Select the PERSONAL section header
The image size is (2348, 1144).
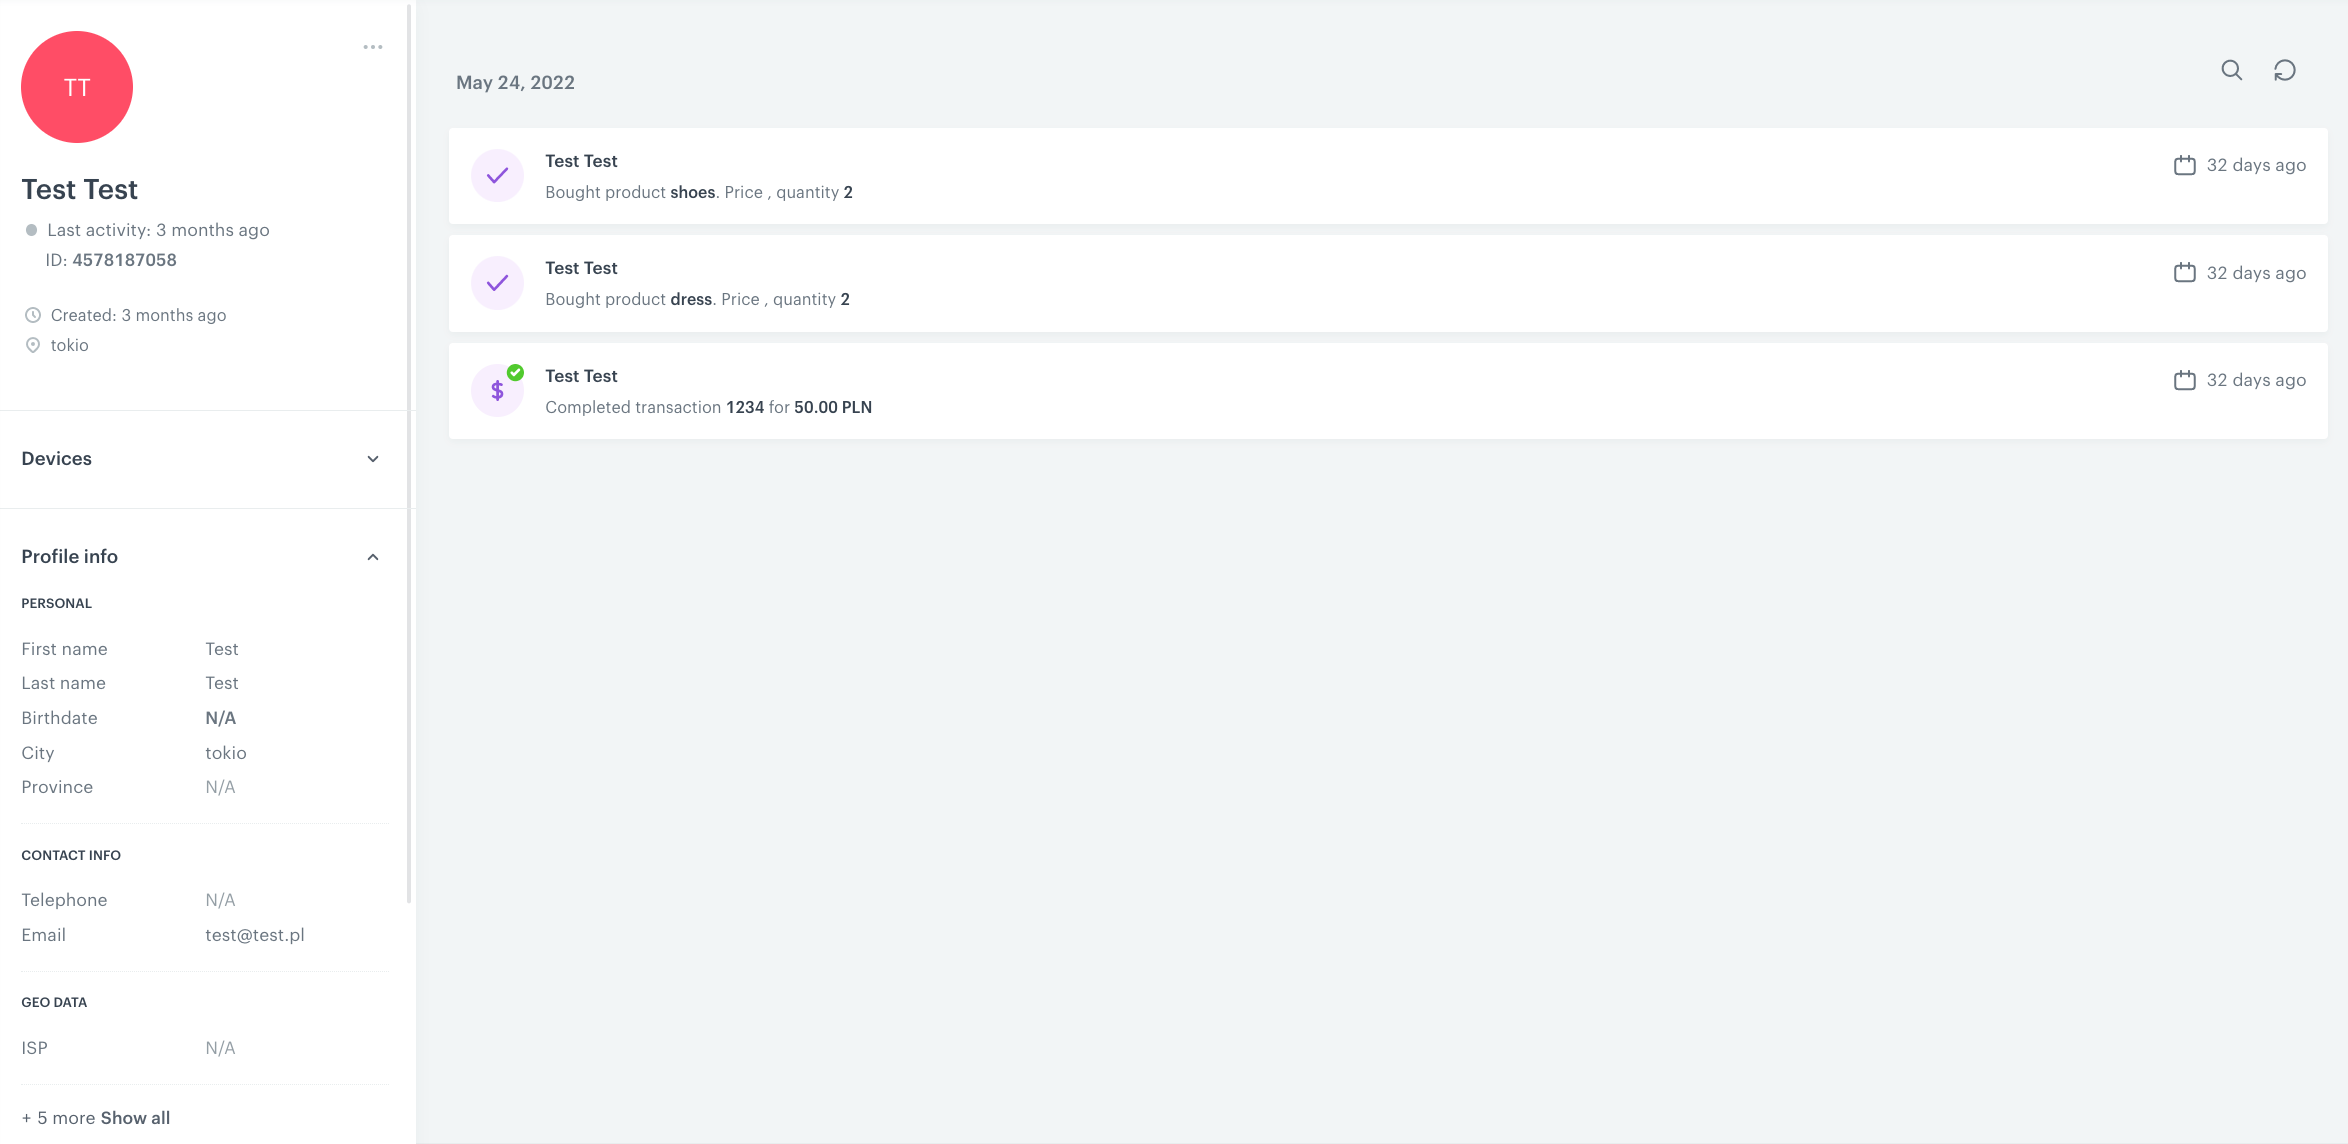coord(56,603)
